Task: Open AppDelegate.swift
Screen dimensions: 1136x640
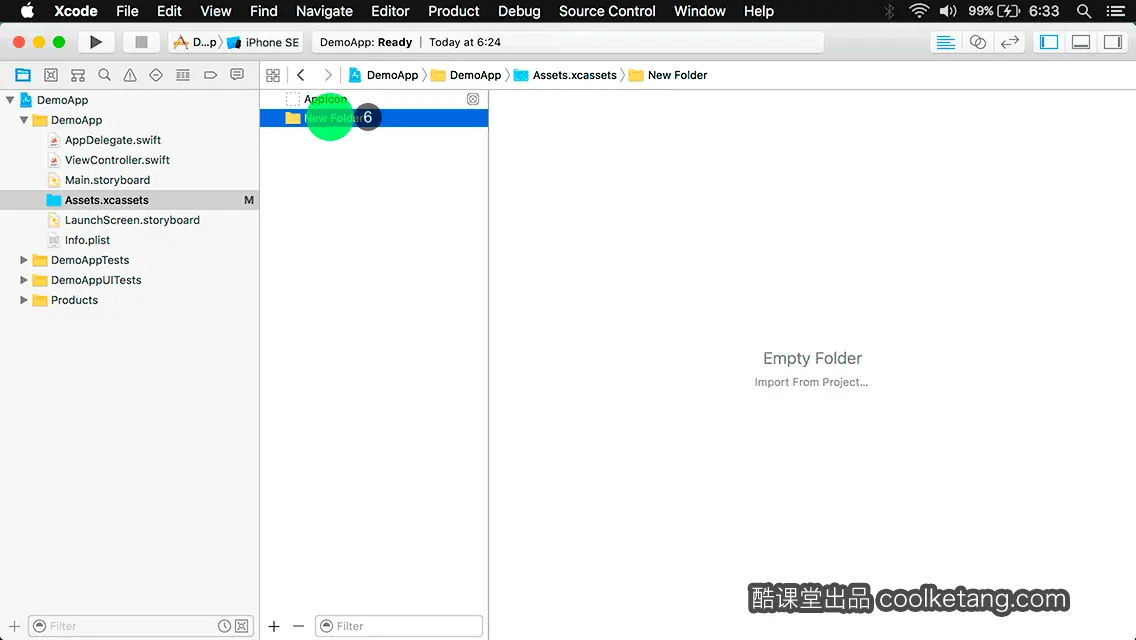Action: (112, 140)
